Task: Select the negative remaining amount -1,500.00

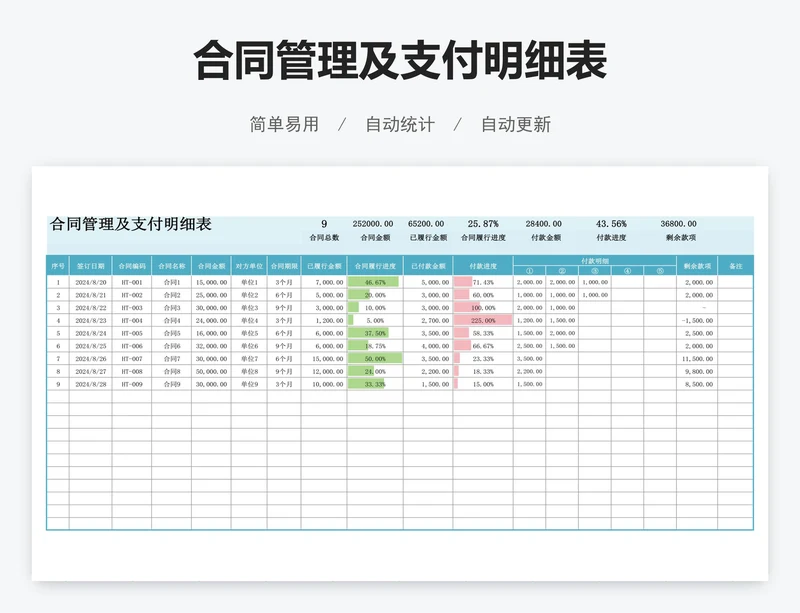Action: pos(696,321)
